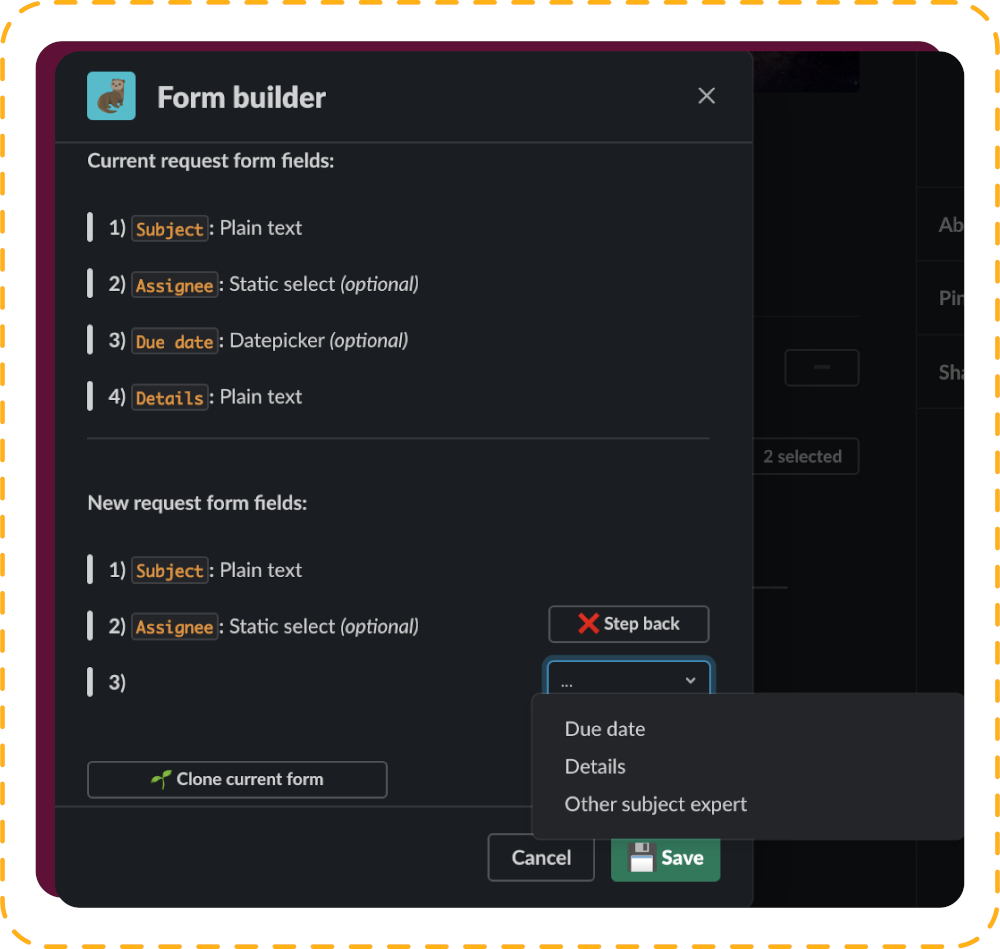This screenshot has height=949, width=1000.
Task: Click the floppy disk icon on Save
Action: click(641, 858)
